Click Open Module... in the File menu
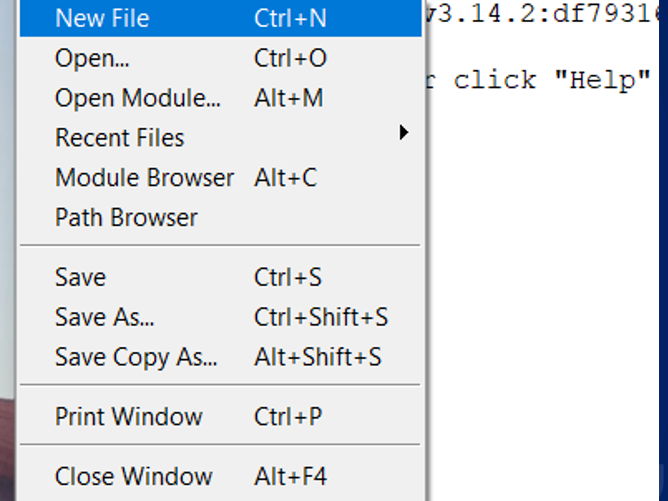Screen dimensions: 668x501 click(x=138, y=98)
